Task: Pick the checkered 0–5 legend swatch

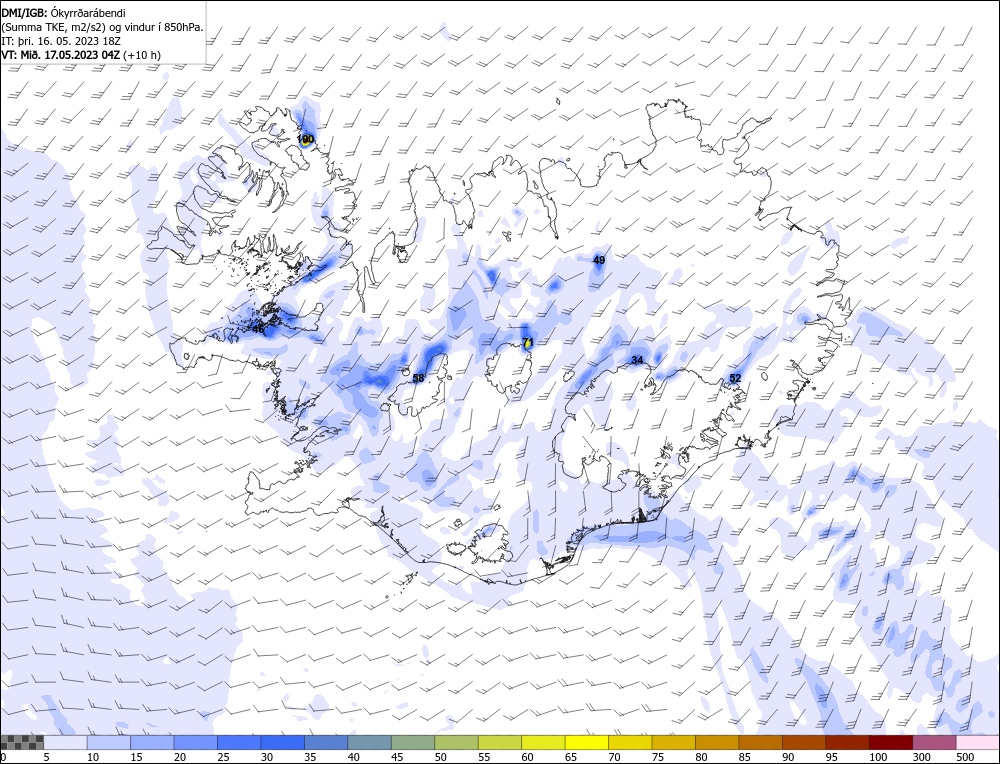Action: pyautogui.click(x=22, y=742)
